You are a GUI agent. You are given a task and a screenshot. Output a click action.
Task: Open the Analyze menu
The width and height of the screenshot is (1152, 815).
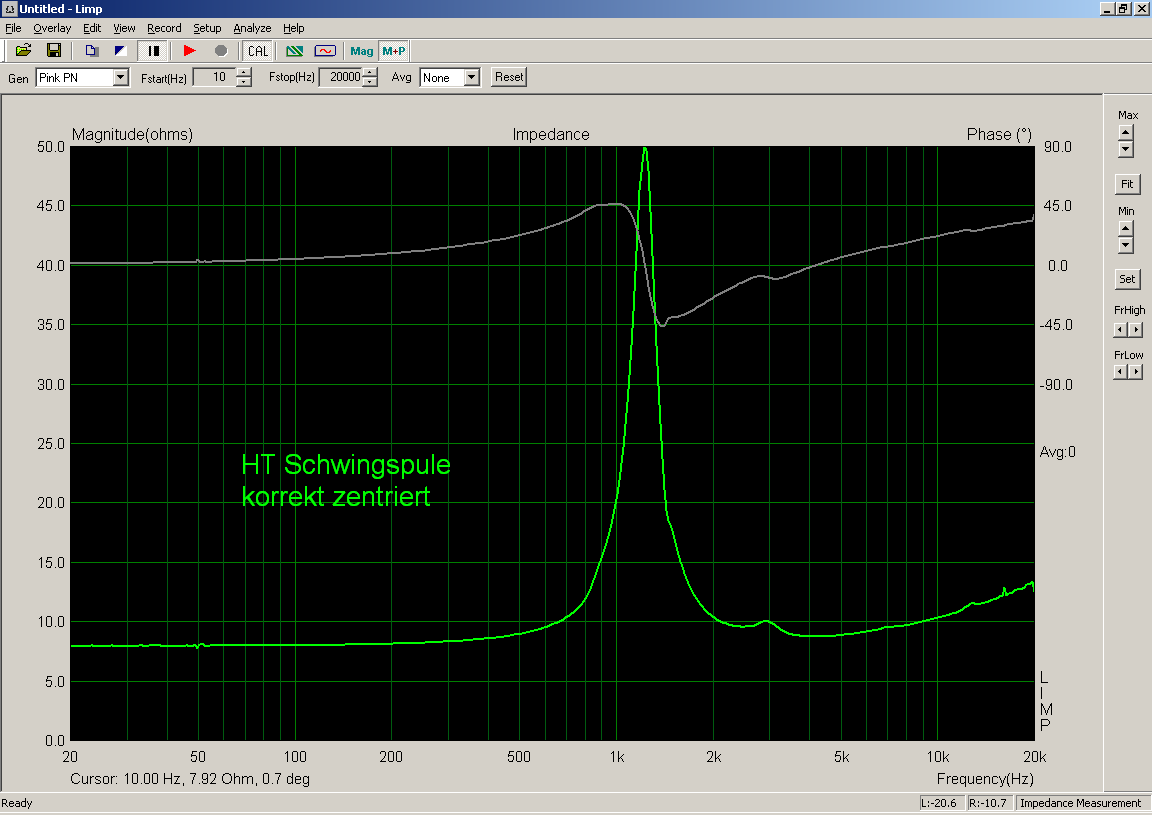252,28
